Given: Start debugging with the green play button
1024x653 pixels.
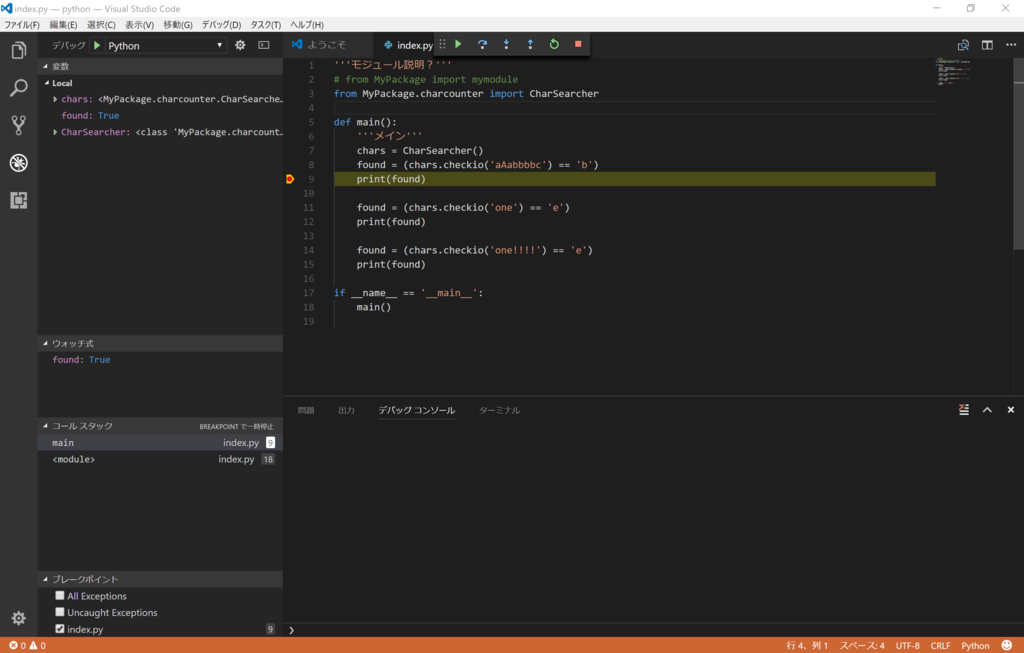Looking at the screenshot, I should (x=97, y=45).
